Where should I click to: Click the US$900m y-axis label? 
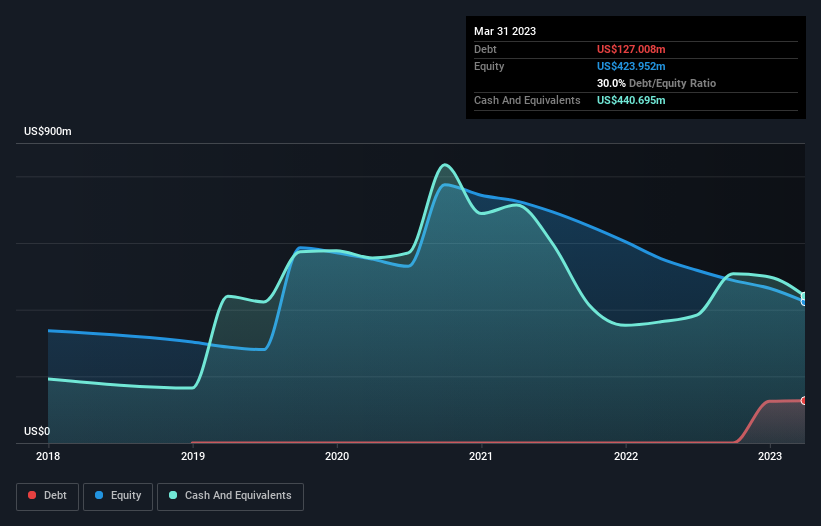pyautogui.click(x=48, y=131)
